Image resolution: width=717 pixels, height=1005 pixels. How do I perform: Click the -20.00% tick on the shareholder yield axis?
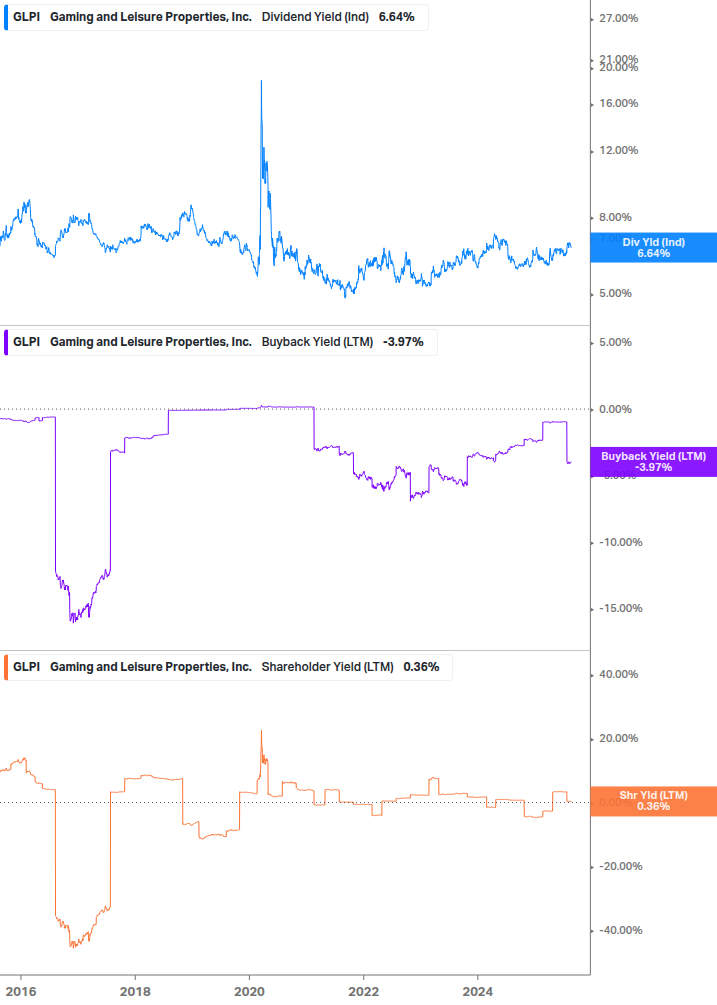click(620, 867)
